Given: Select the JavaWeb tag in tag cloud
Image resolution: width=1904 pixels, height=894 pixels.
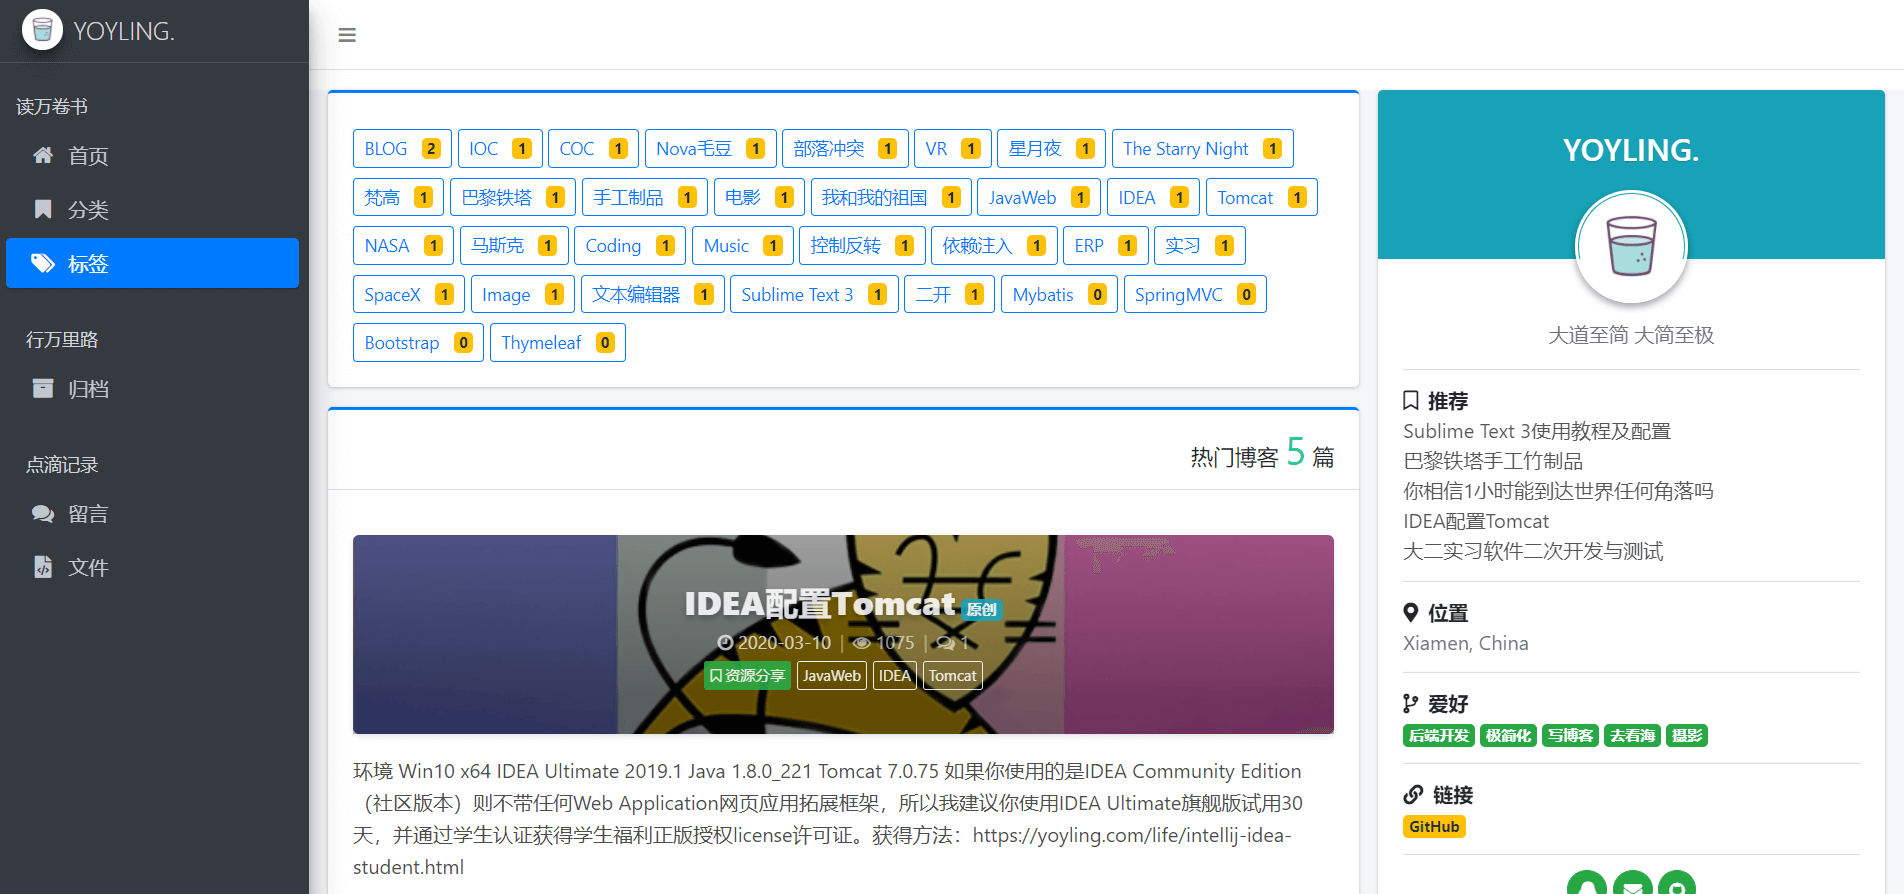Looking at the screenshot, I should pos(1039,198).
